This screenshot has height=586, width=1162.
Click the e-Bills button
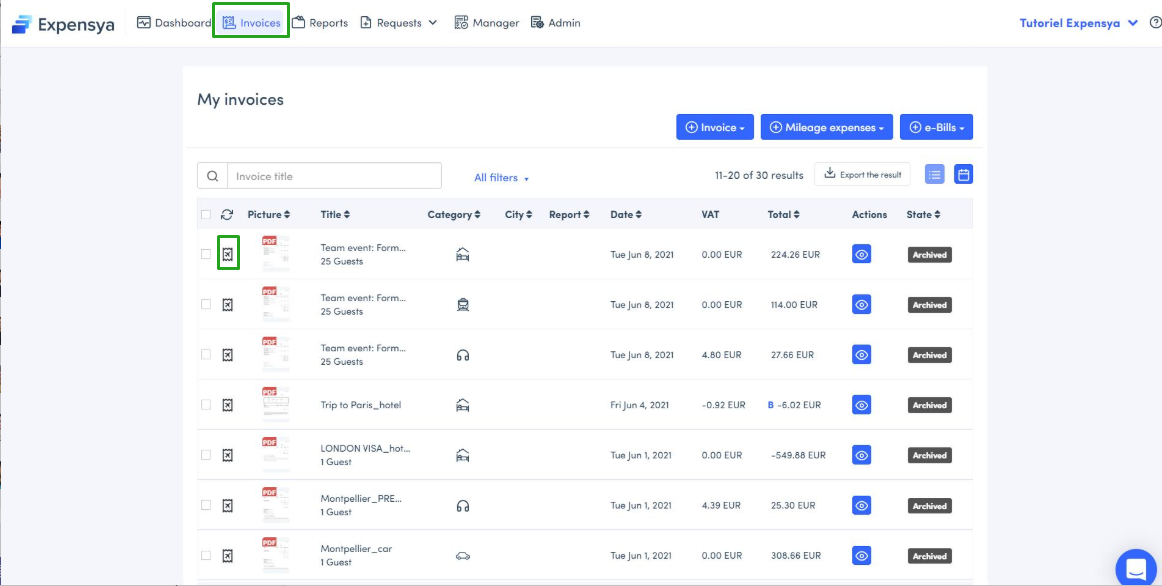(x=936, y=128)
